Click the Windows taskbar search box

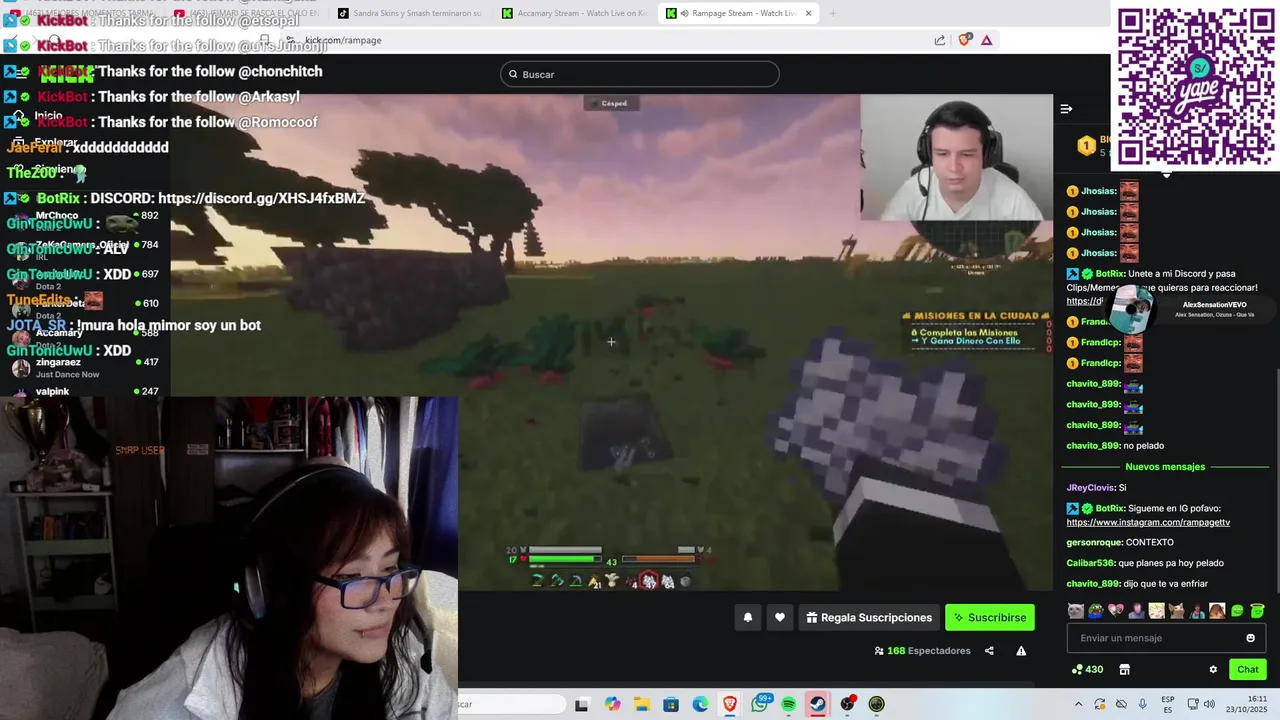[511, 704]
